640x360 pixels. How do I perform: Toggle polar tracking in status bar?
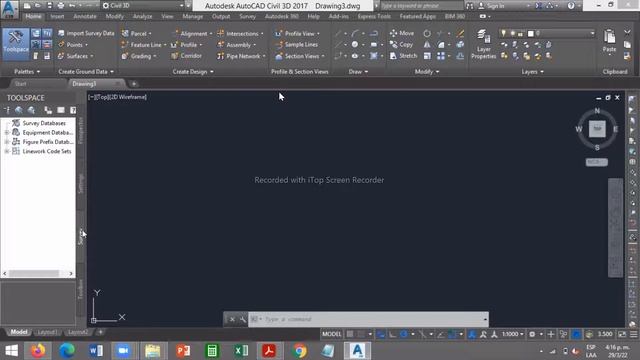(404, 334)
